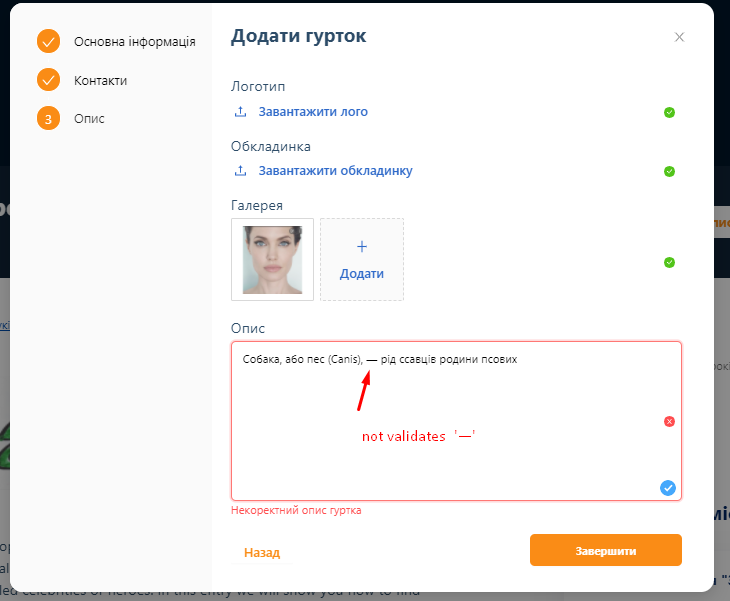Click the Галерея section label
This screenshot has width=730, height=601.
tap(257, 205)
